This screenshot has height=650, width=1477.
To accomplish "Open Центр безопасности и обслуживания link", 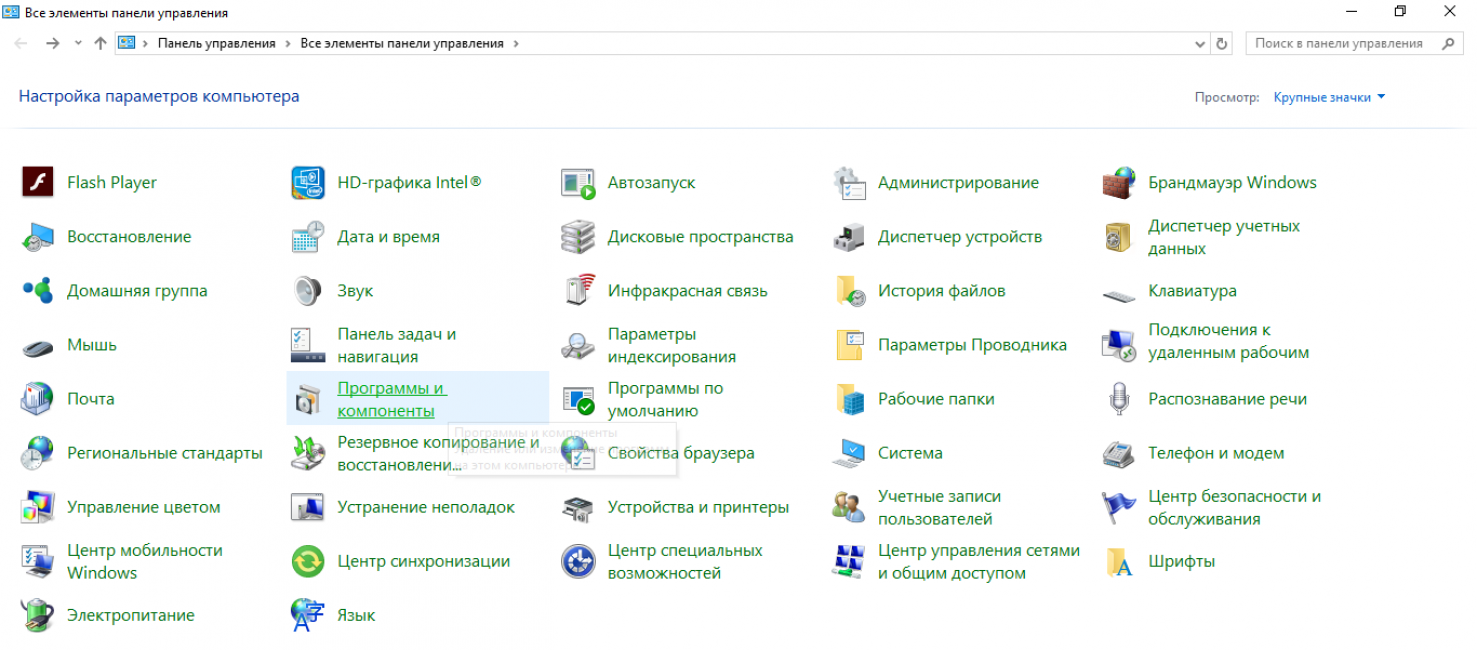I will point(1234,507).
